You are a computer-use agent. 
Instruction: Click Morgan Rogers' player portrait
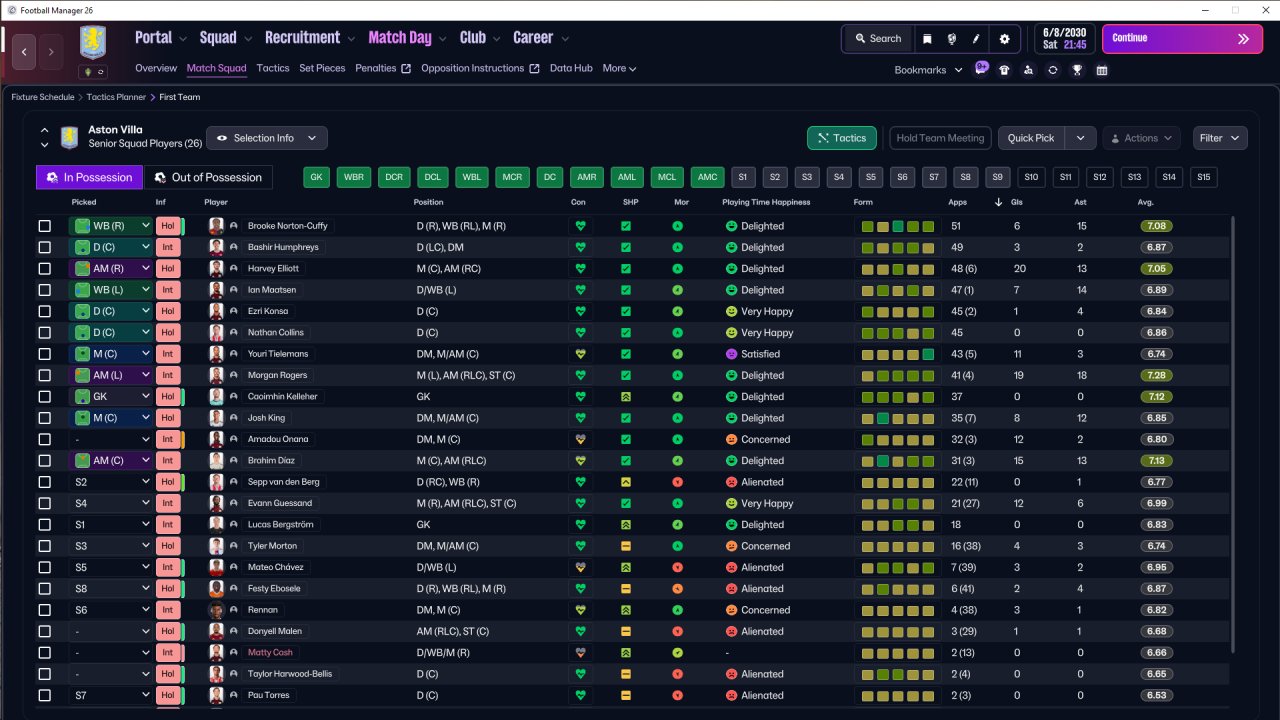click(216, 375)
